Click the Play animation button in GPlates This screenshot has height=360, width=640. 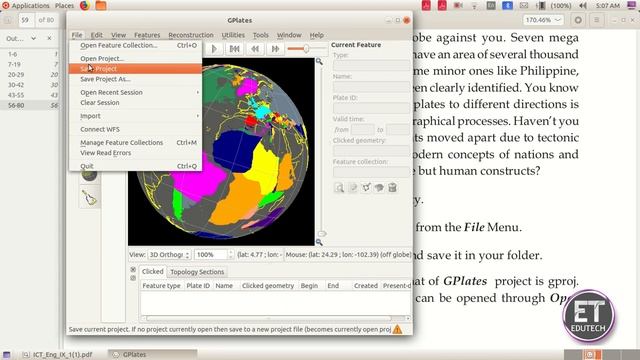pos(214,49)
